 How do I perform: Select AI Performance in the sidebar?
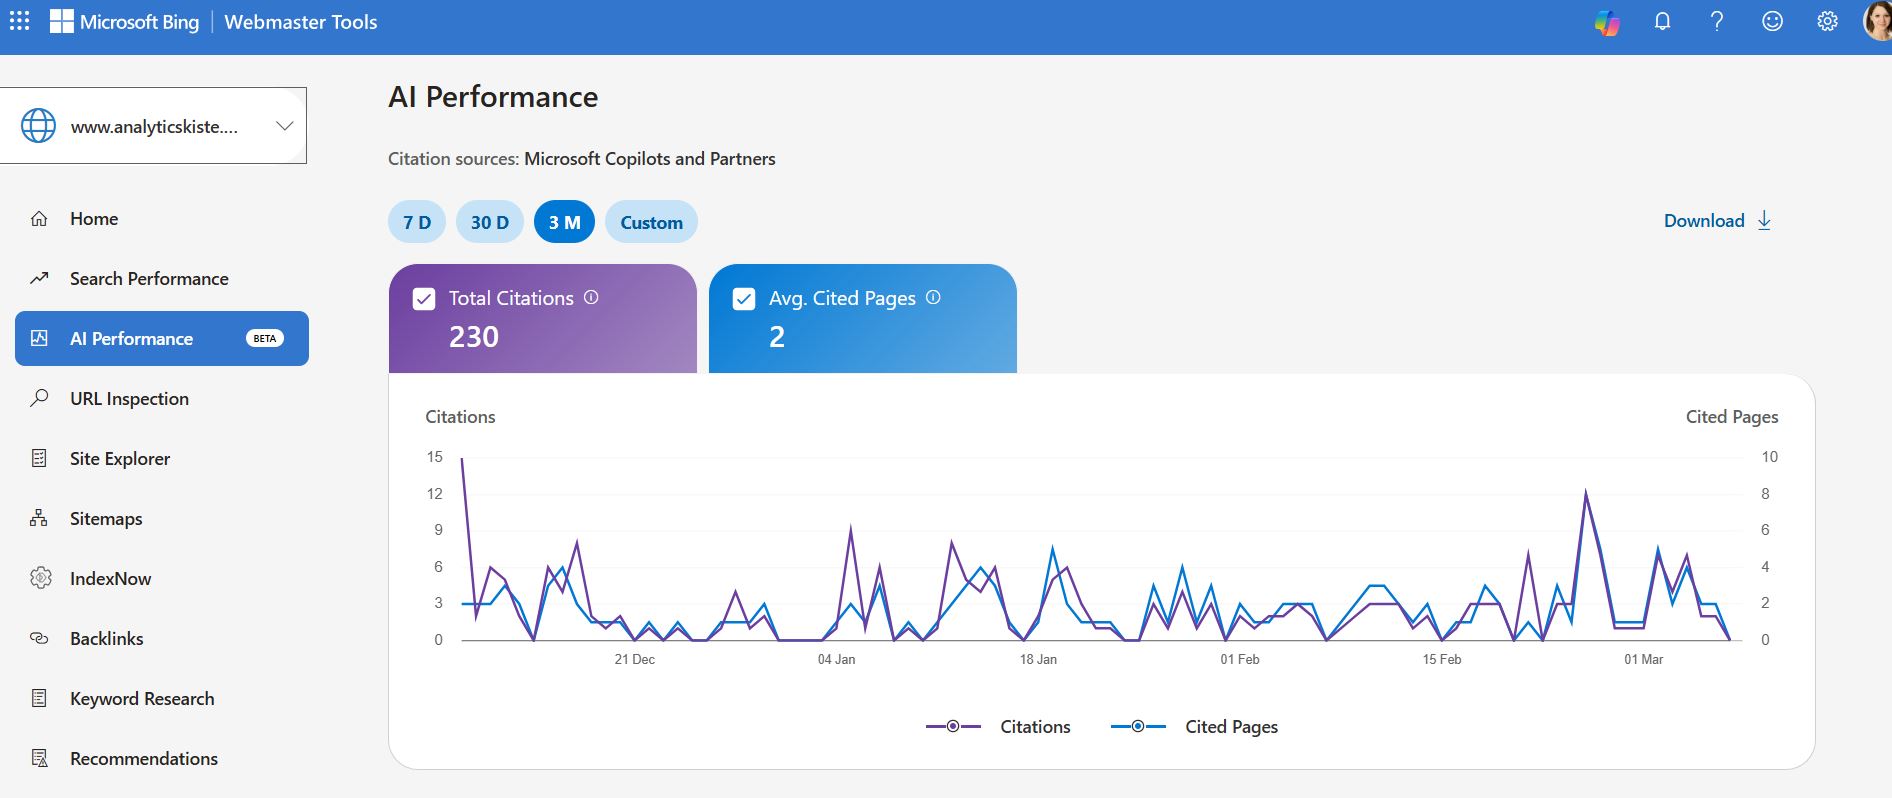[x=162, y=338]
